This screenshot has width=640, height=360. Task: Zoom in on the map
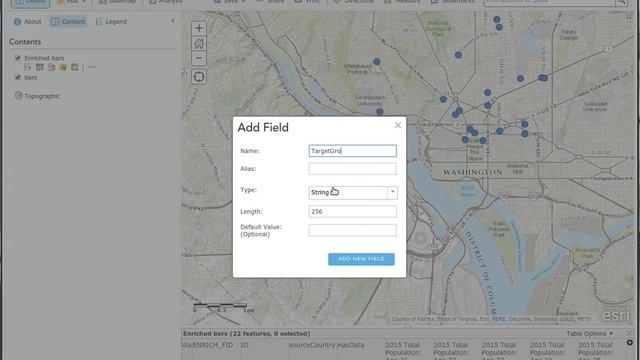[x=199, y=28]
